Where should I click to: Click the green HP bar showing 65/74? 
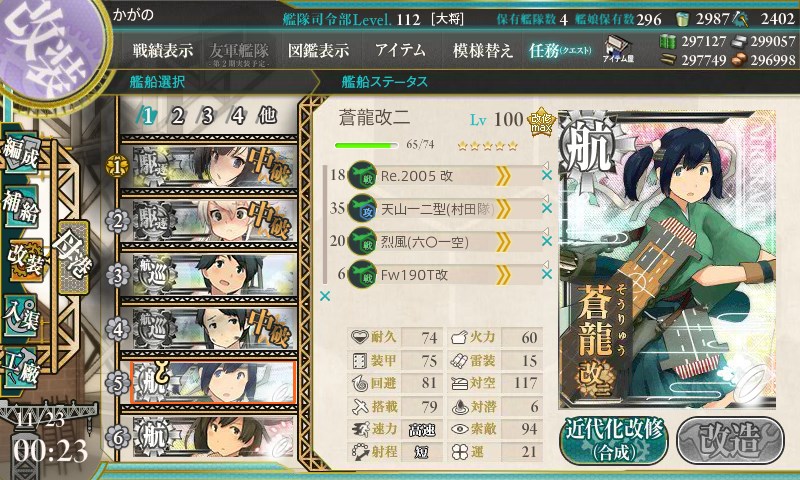366,145
